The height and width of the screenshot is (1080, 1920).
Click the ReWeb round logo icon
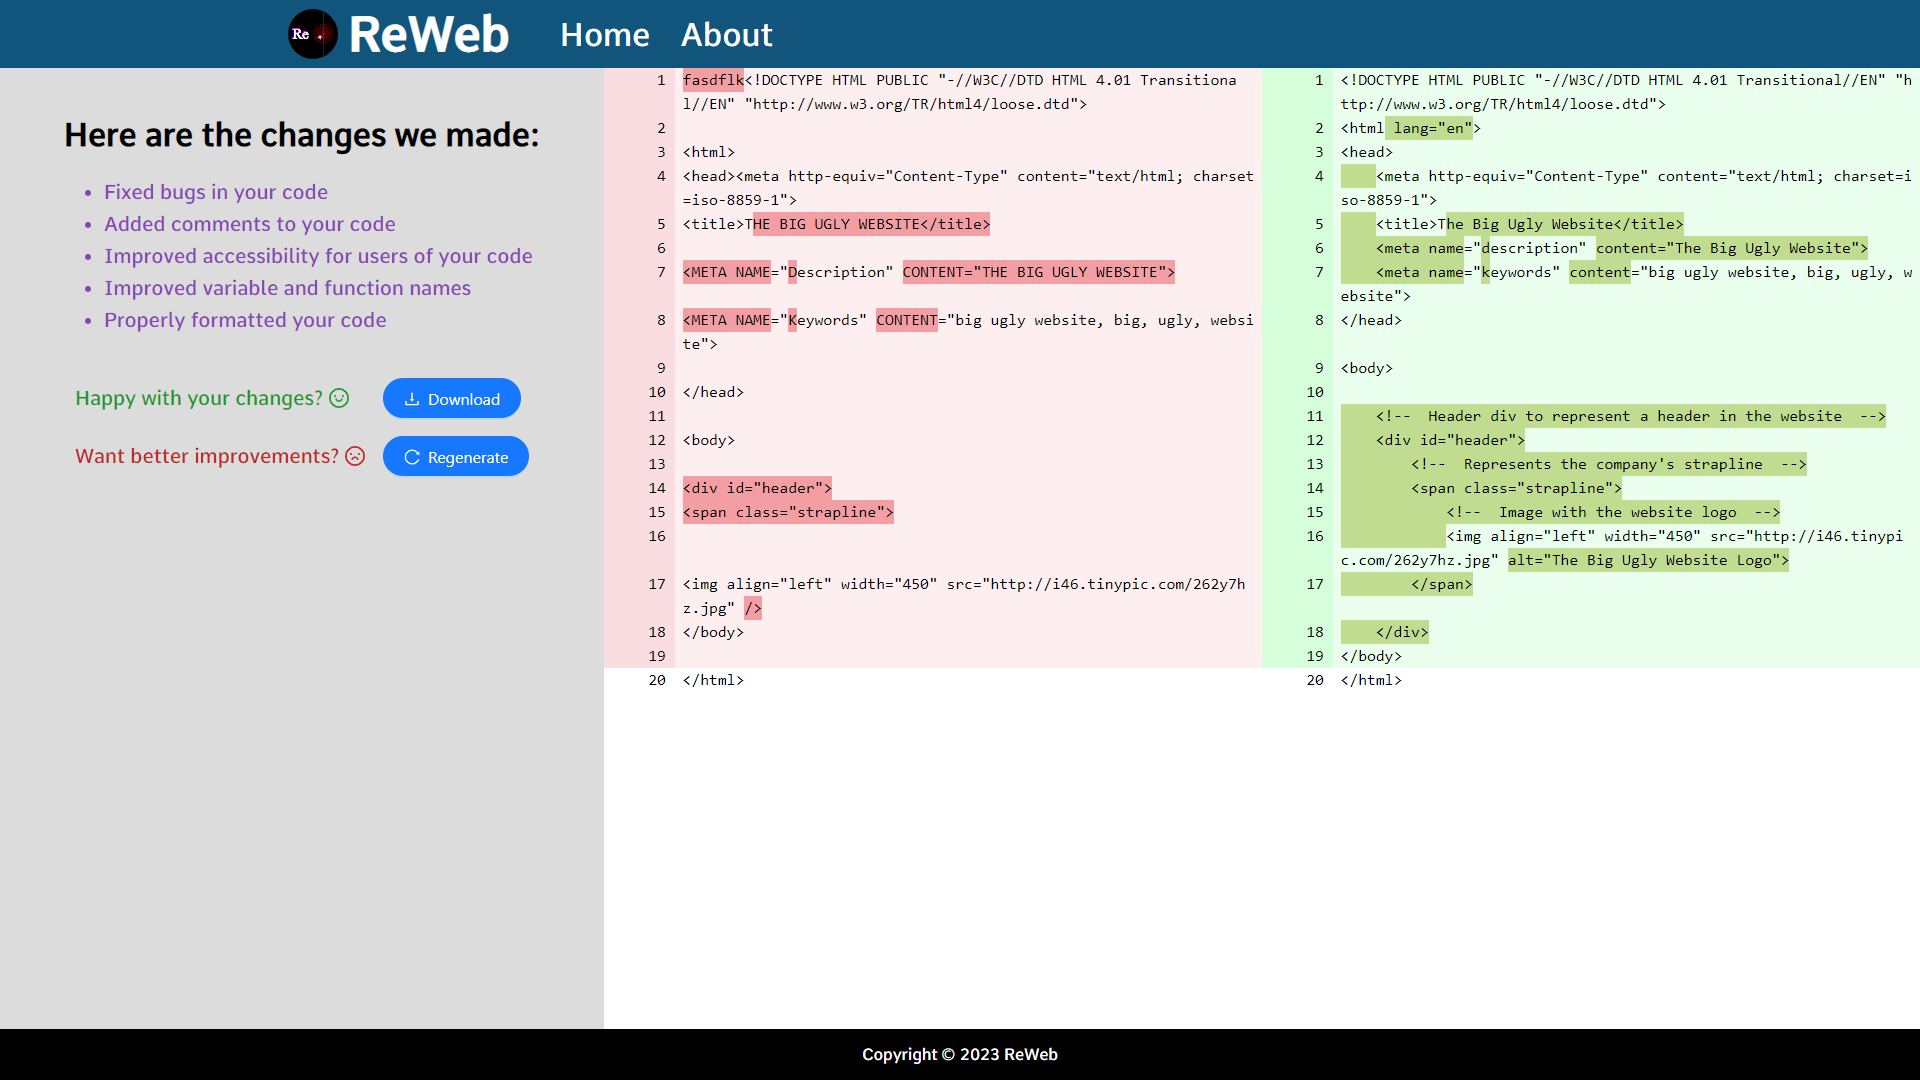(313, 34)
